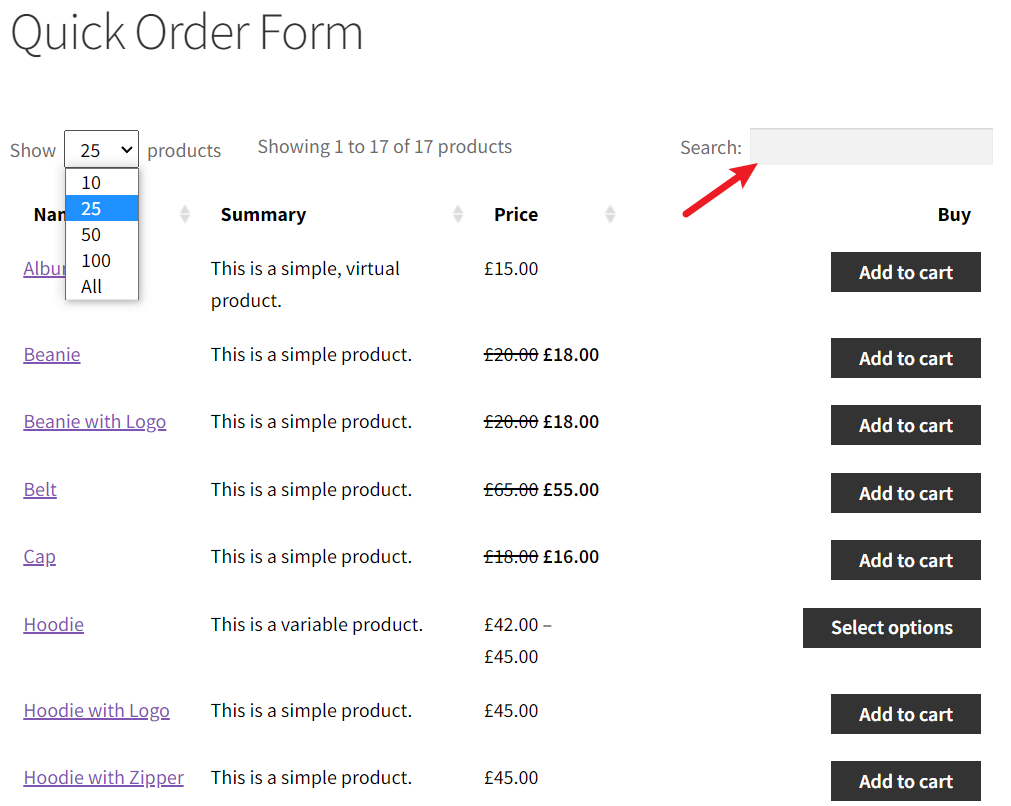The width and height of the screenshot is (1011, 806).
Task: Choose 100 in the products dropdown
Action: click(x=102, y=260)
